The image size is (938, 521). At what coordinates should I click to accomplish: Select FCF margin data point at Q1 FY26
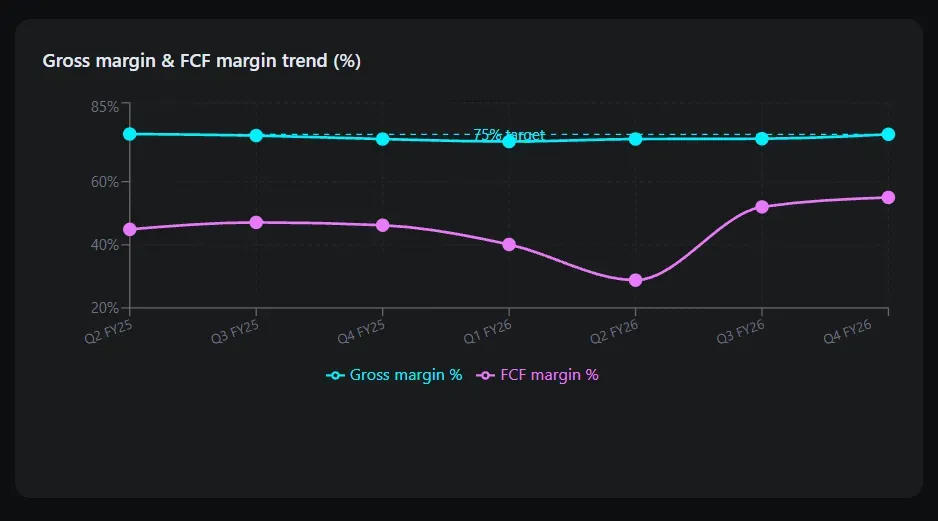[x=509, y=244]
